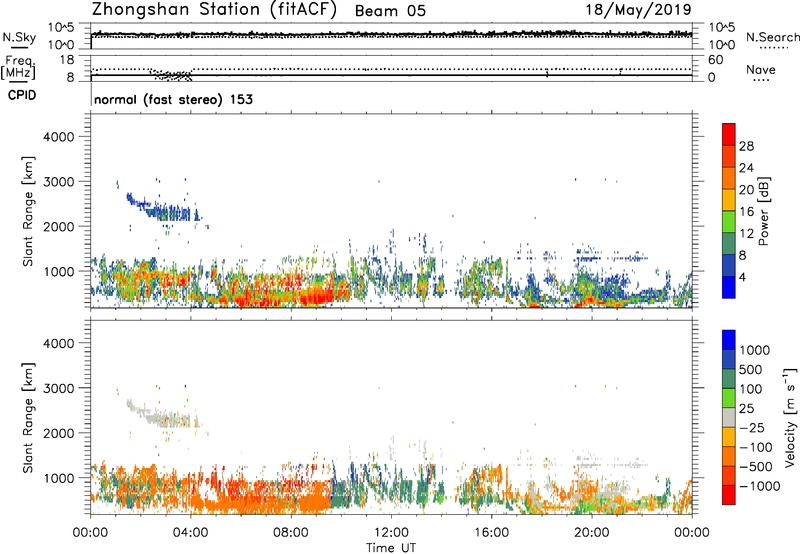Click the 'Zhongshan Station (fitACF)' title
The width and height of the screenshot is (800, 554).
(x=214, y=10)
